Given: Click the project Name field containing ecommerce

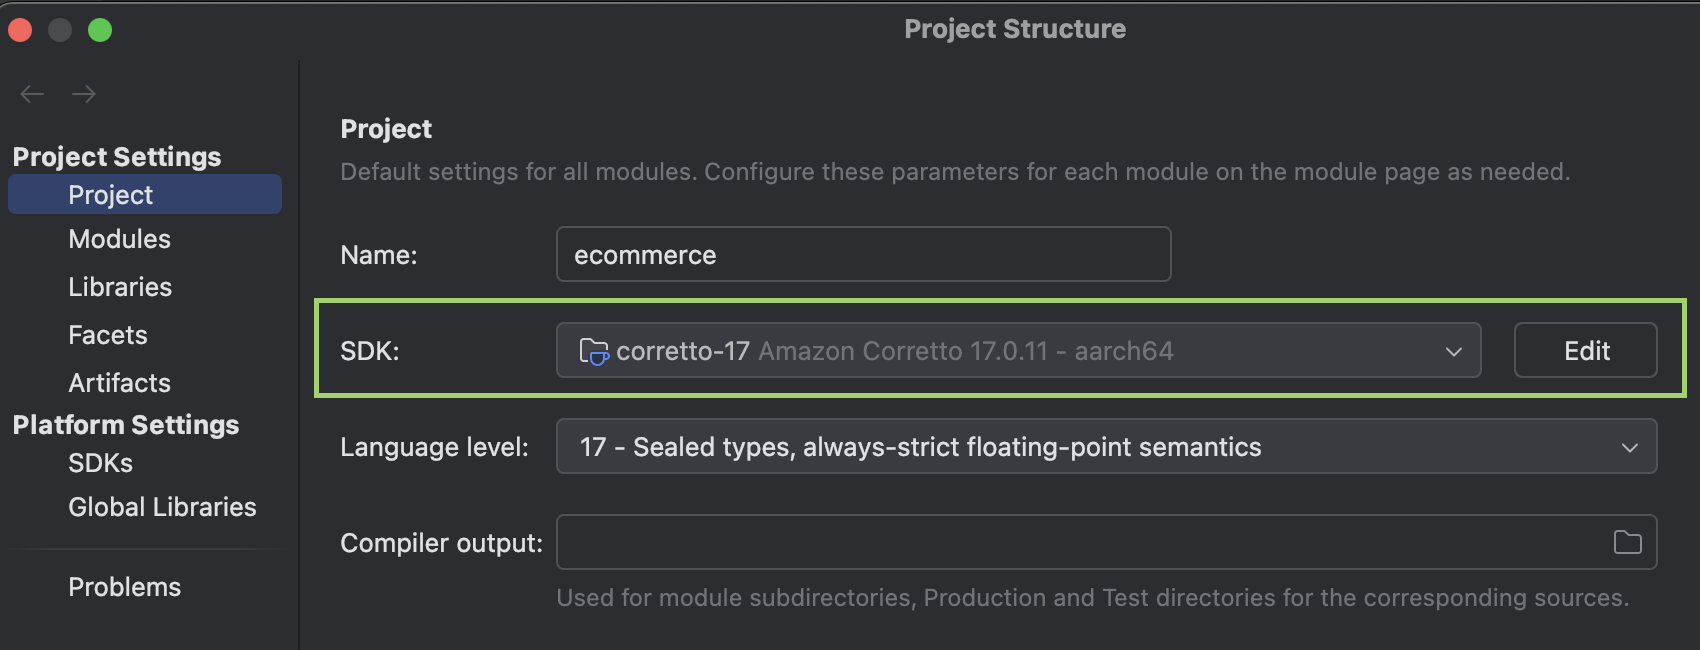Looking at the screenshot, I should click(863, 255).
